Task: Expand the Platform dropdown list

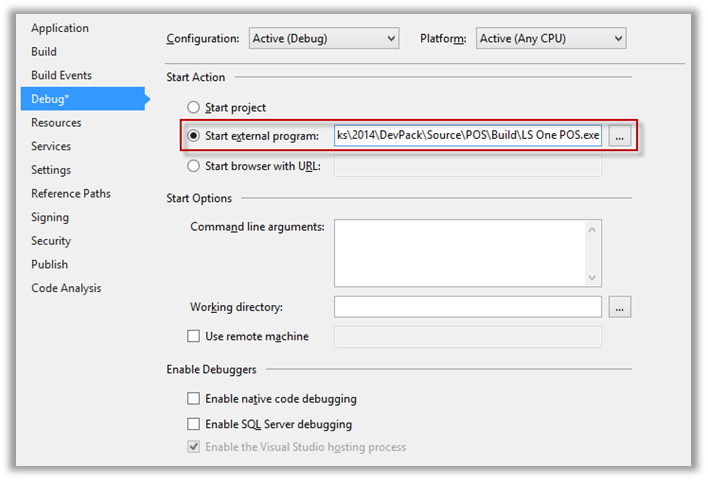Action: click(x=551, y=38)
